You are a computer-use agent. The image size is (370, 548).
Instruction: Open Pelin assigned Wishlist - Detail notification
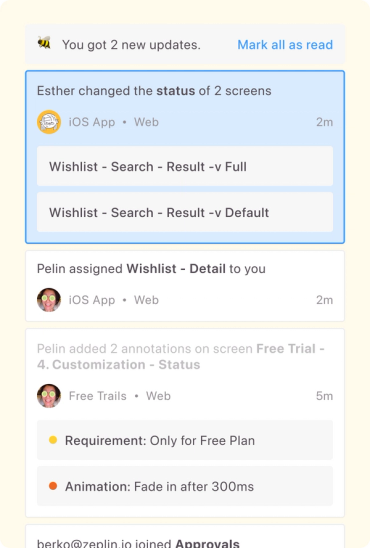pos(185,286)
